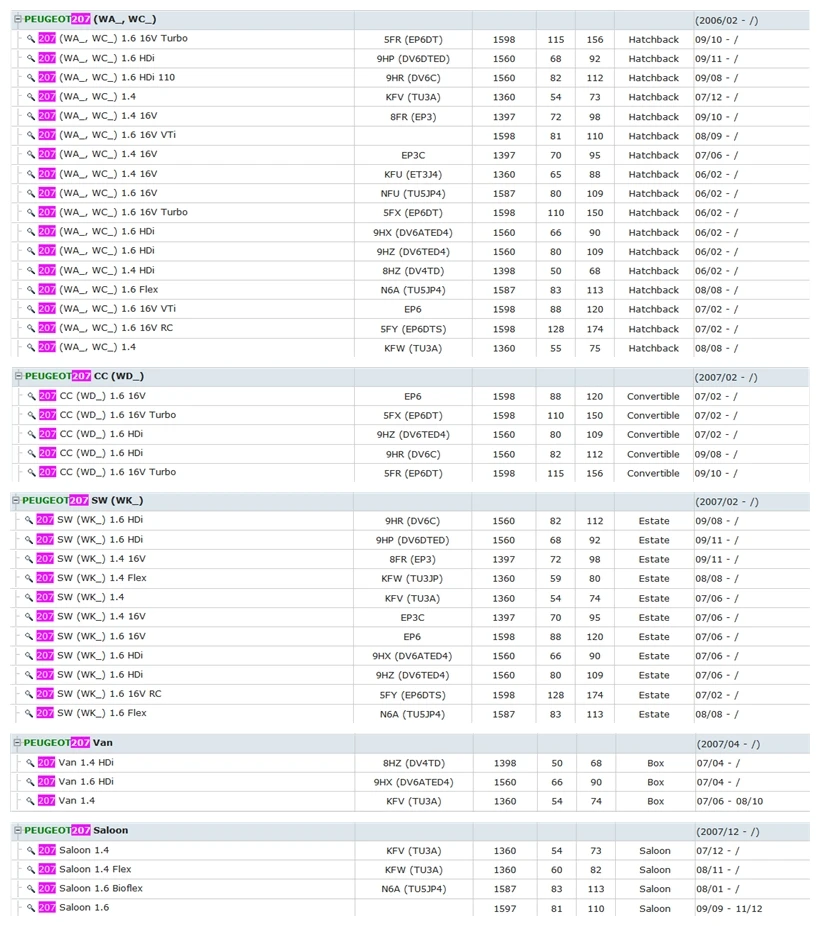This screenshot has width=820, height=926.
Task: Select Box body type in Van 1.6 HDi row
Action: point(655,782)
